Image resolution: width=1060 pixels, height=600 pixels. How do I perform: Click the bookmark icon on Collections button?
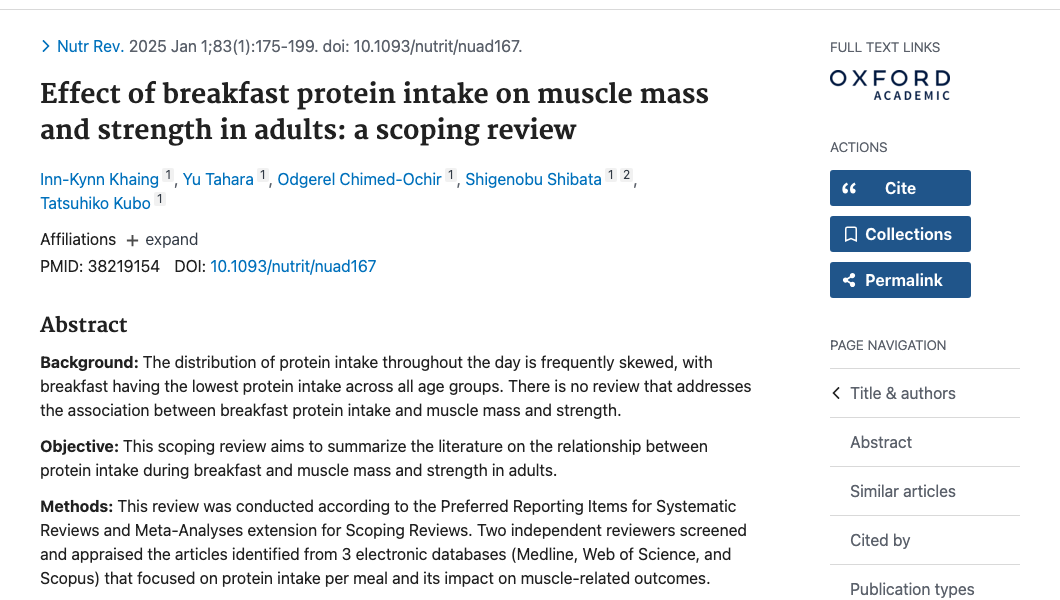(x=853, y=233)
